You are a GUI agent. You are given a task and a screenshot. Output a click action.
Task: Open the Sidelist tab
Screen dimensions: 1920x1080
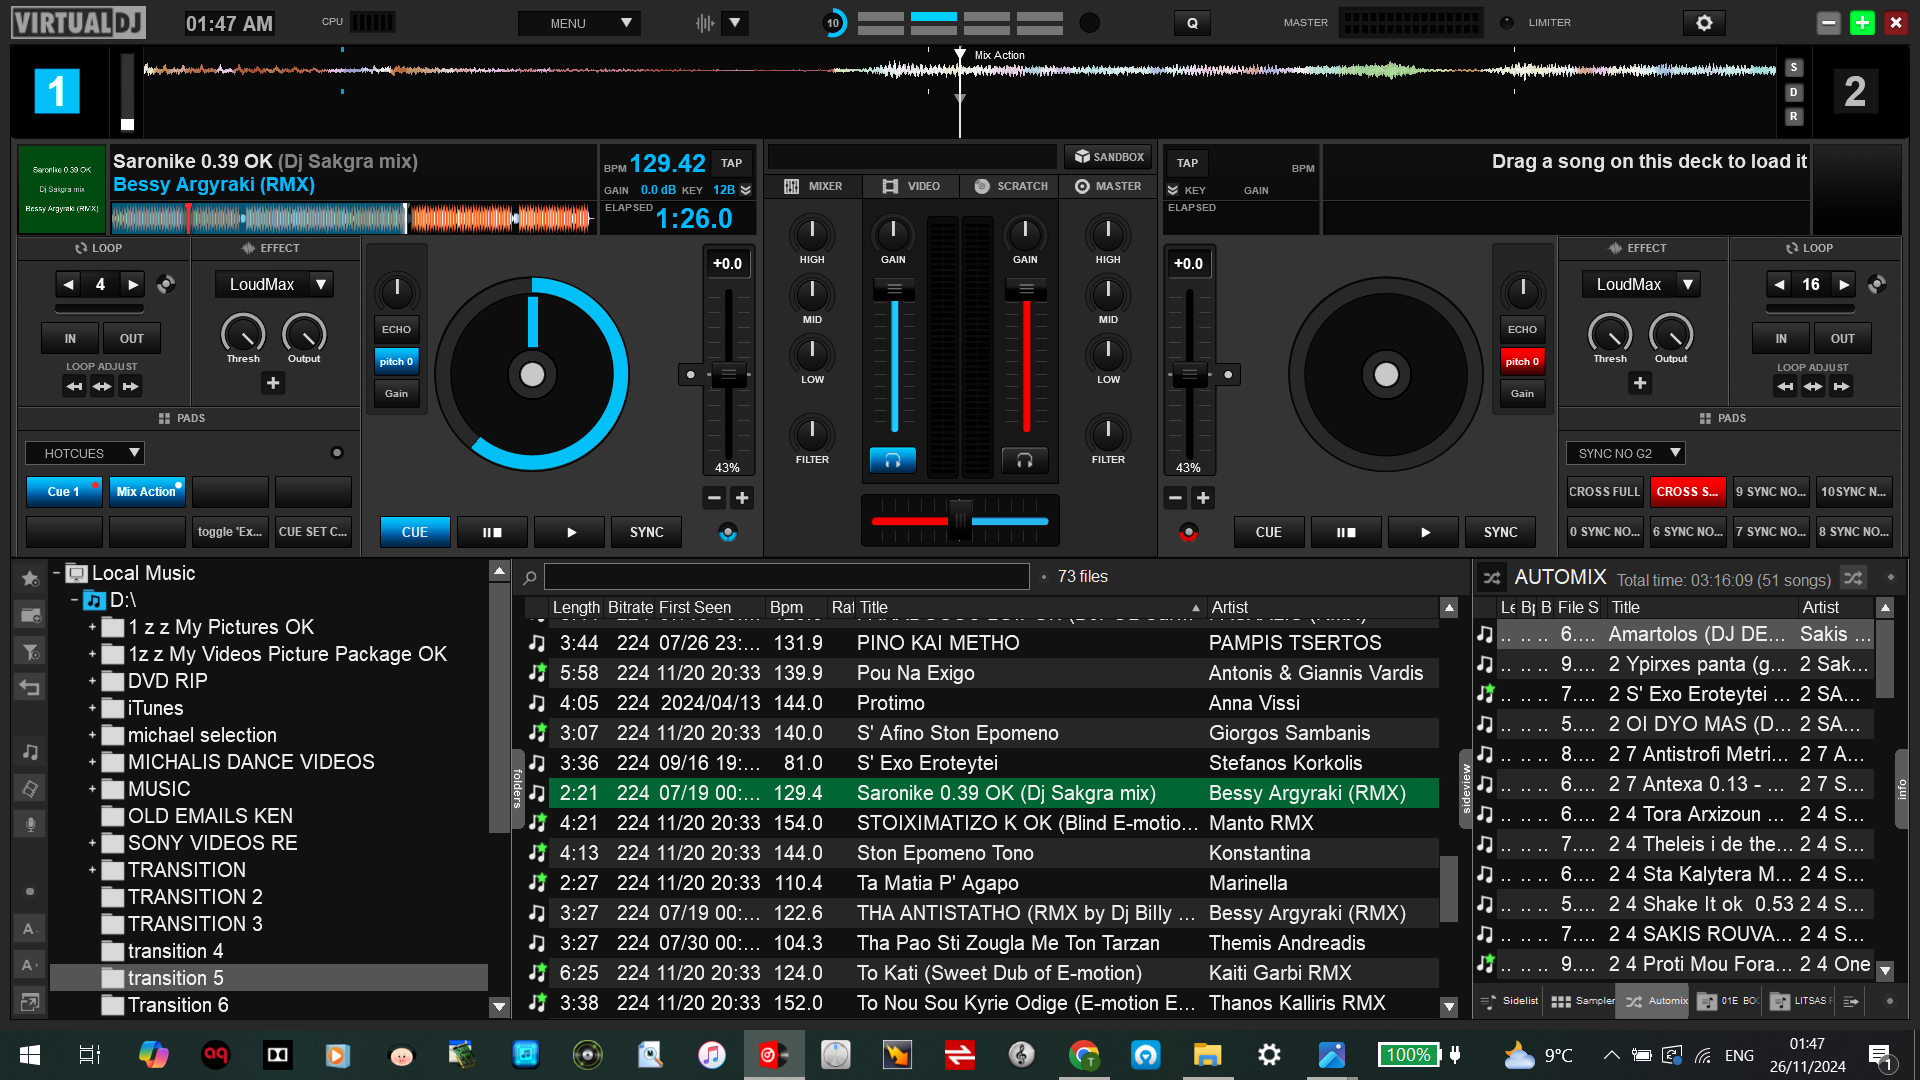click(1510, 1001)
